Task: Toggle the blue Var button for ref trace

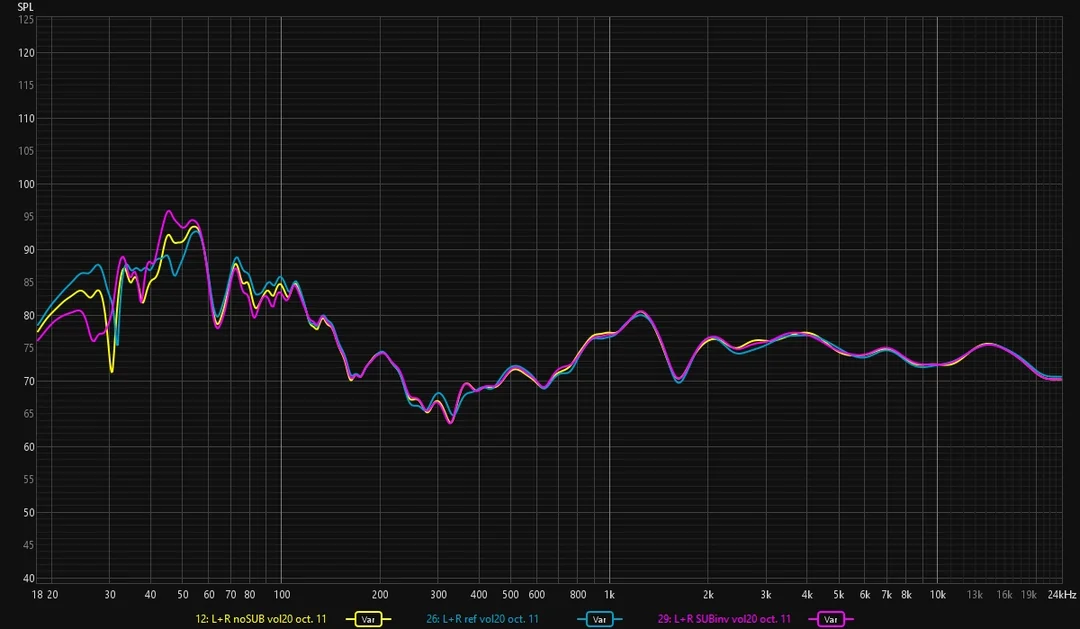Action: click(x=599, y=619)
